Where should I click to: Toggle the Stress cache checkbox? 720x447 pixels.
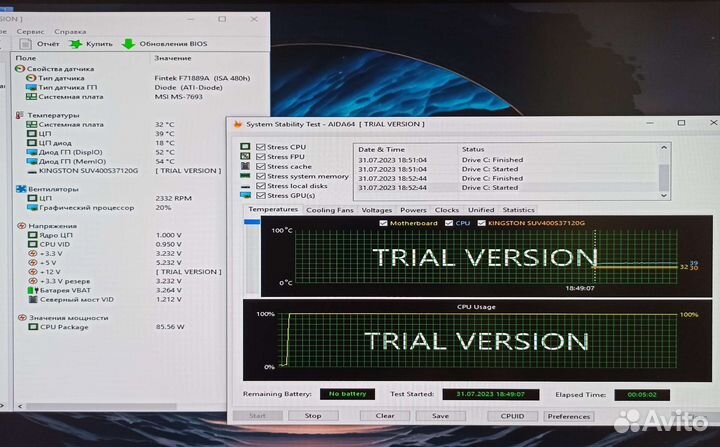[x=261, y=166]
